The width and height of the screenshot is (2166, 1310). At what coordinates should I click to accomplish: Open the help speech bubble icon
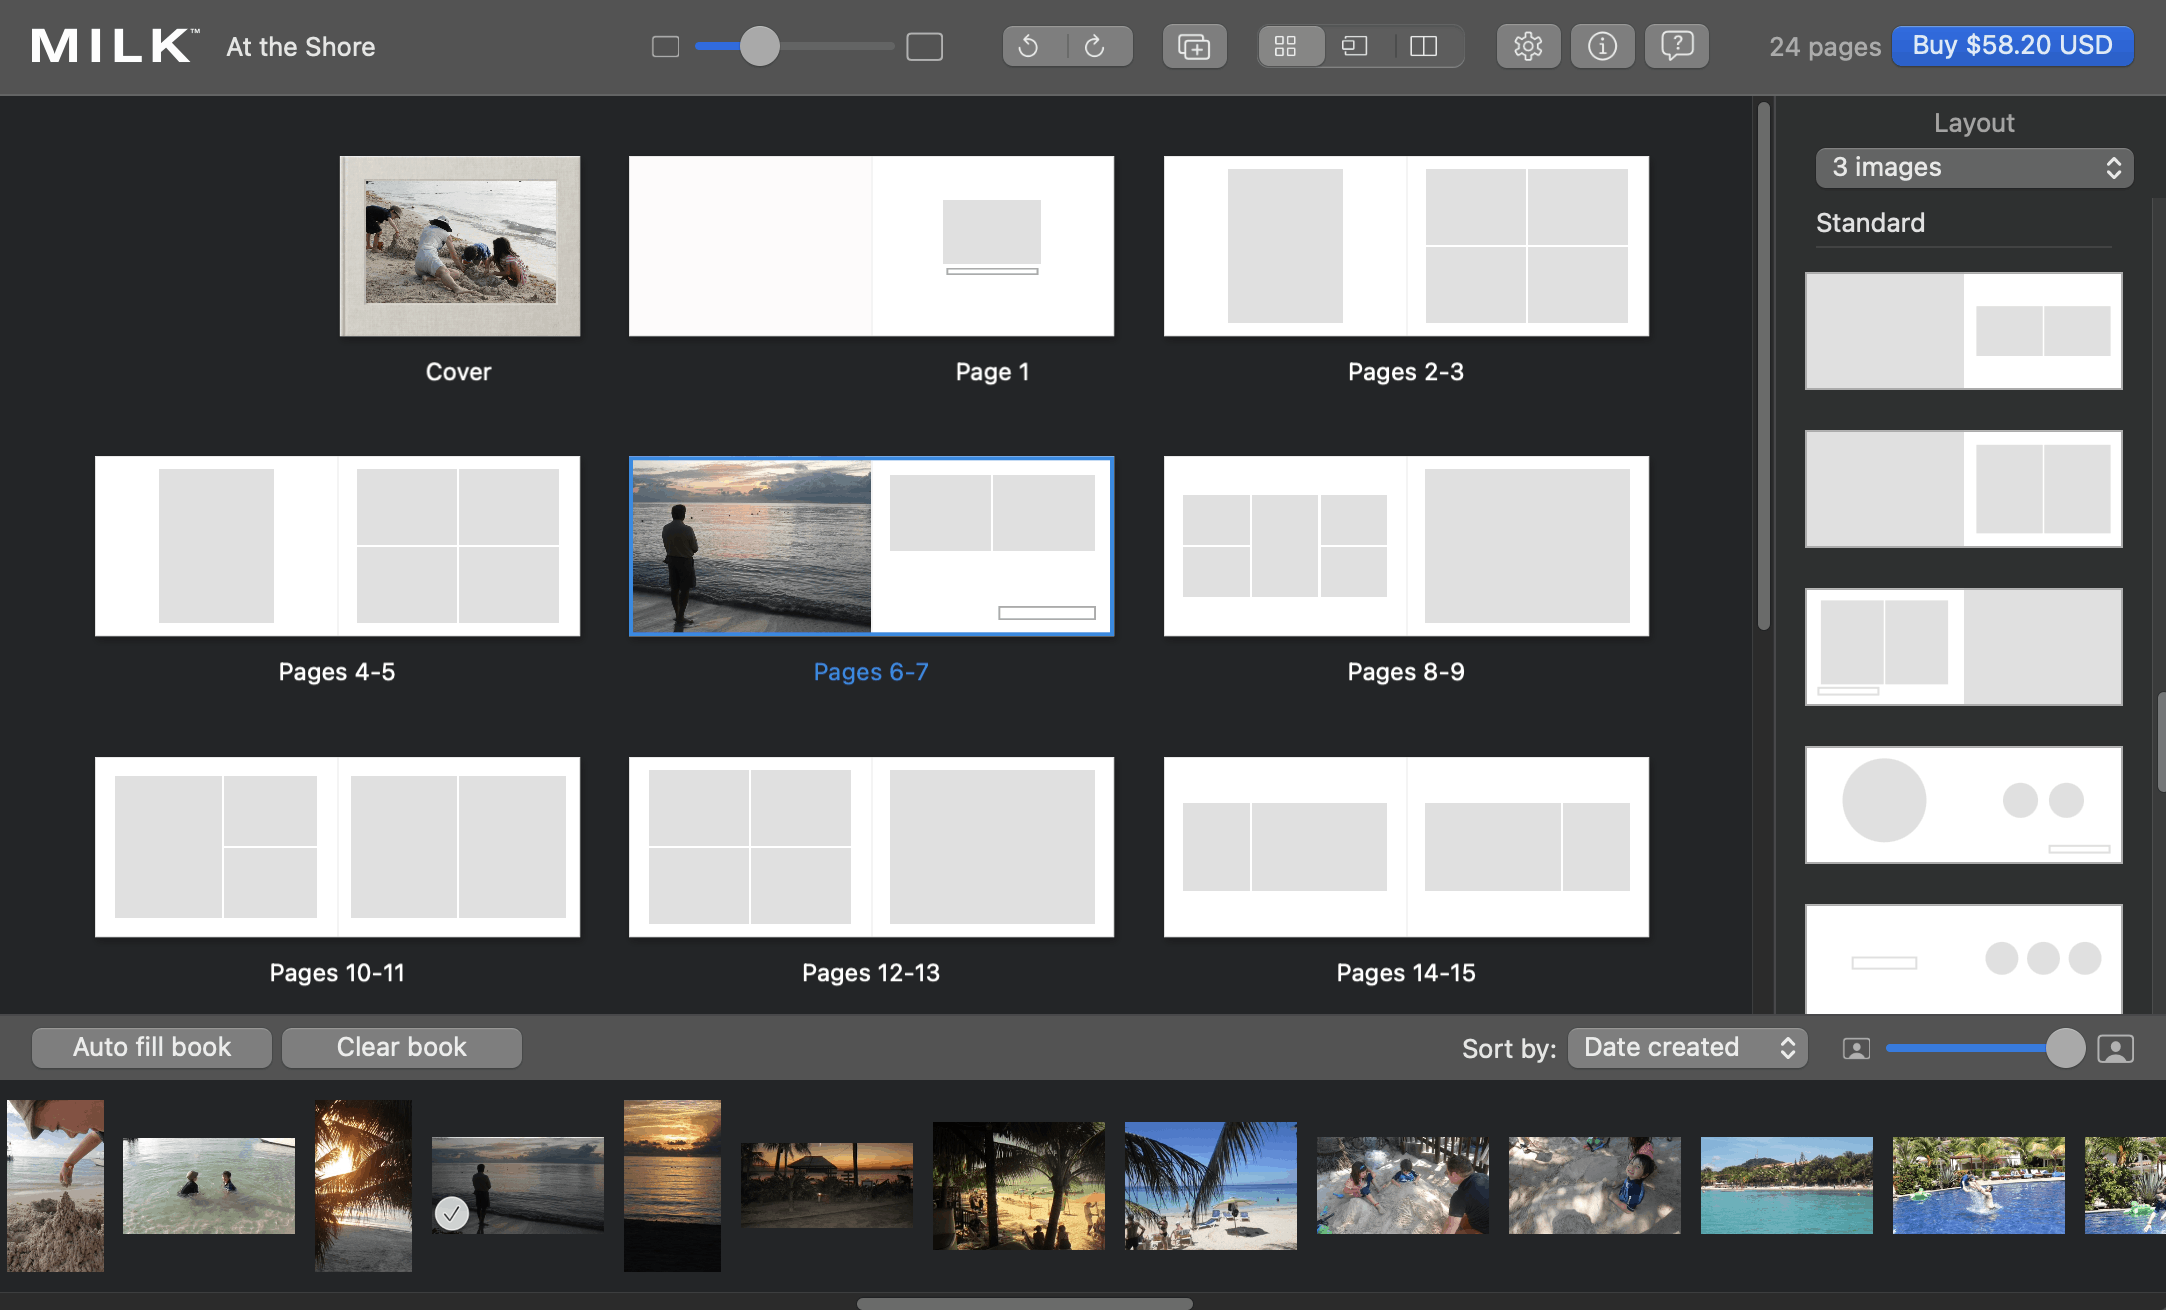(1677, 46)
